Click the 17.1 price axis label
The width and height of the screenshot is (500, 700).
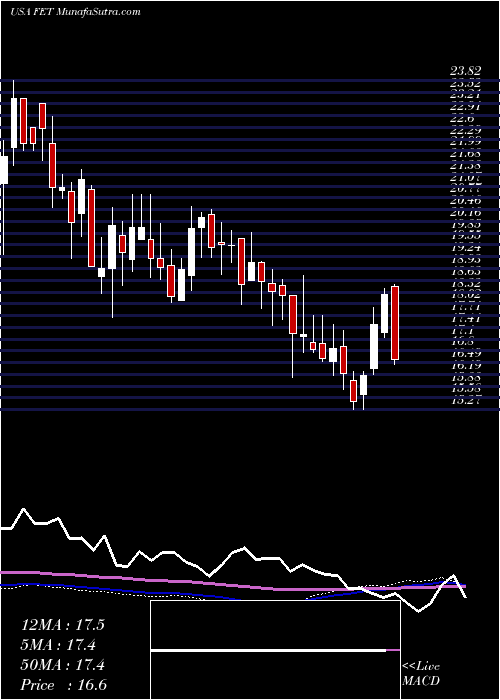[462, 330]
